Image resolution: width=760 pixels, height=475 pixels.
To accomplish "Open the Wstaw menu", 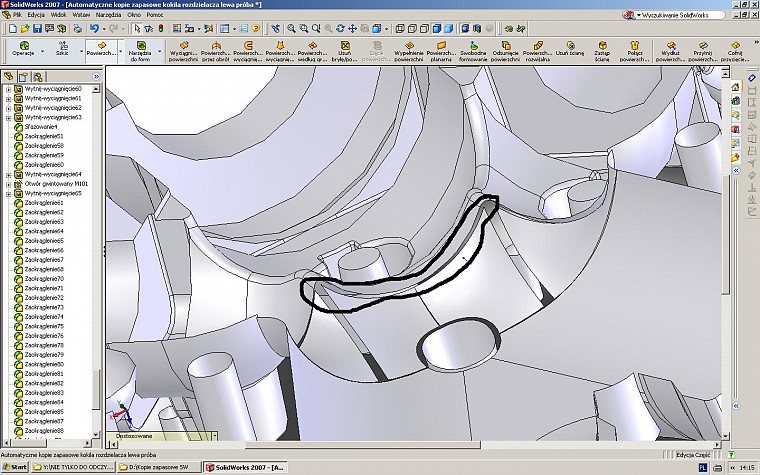I will pos(81,16).
